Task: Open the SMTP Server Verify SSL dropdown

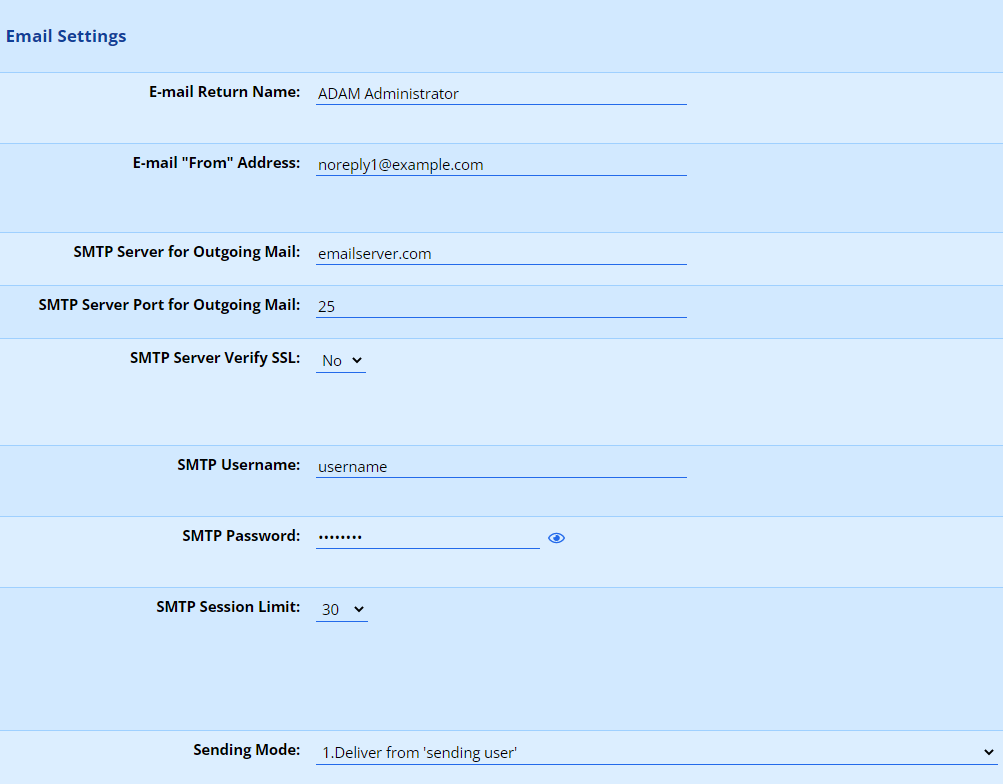Action: click(341, 360)
